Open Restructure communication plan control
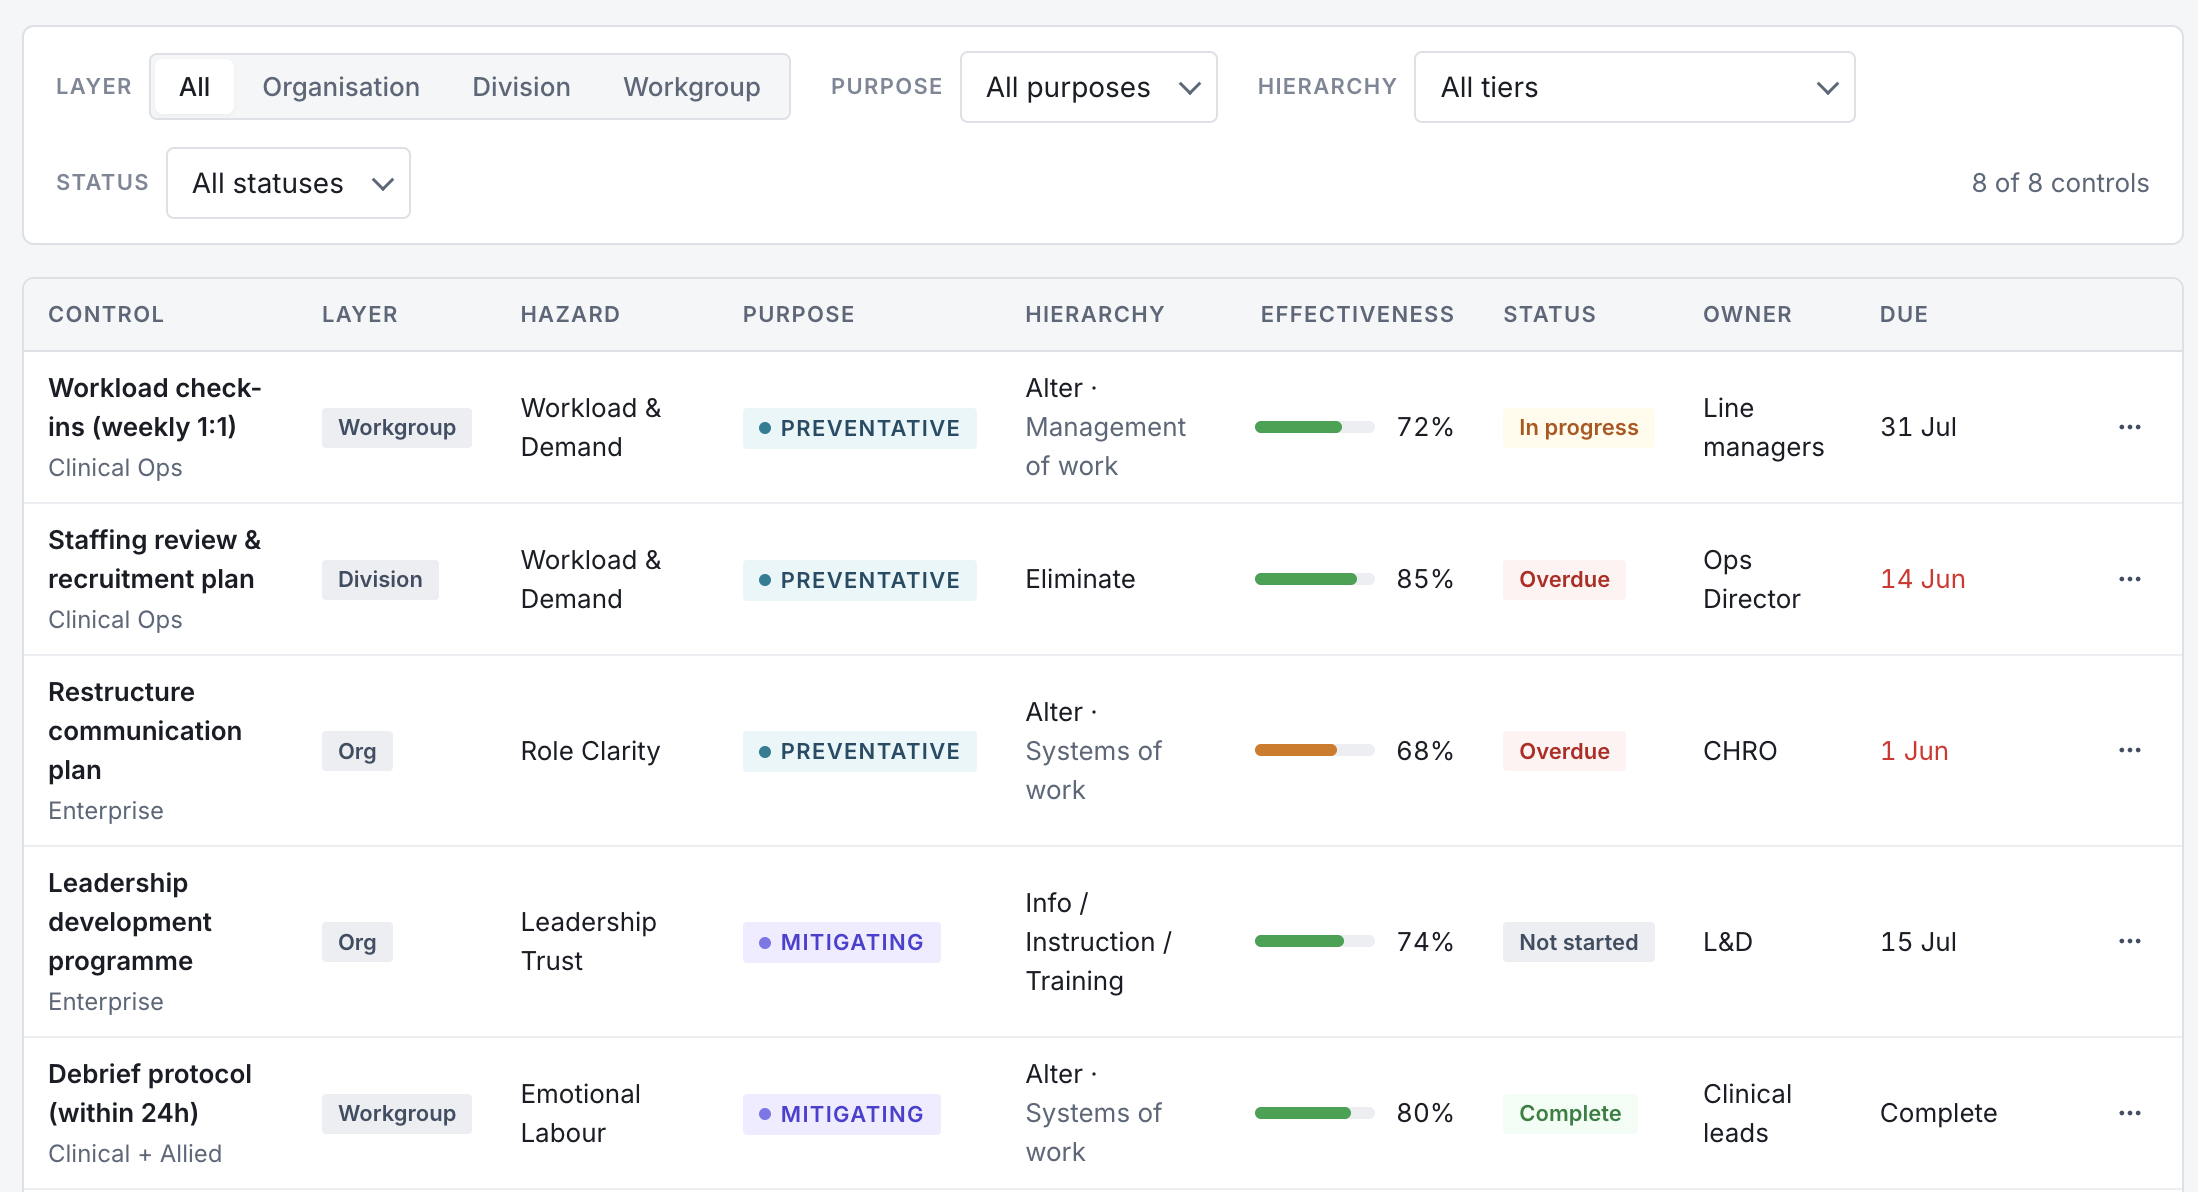The width and height of the screenshot is (2198, 1192). tap(145, 731)
